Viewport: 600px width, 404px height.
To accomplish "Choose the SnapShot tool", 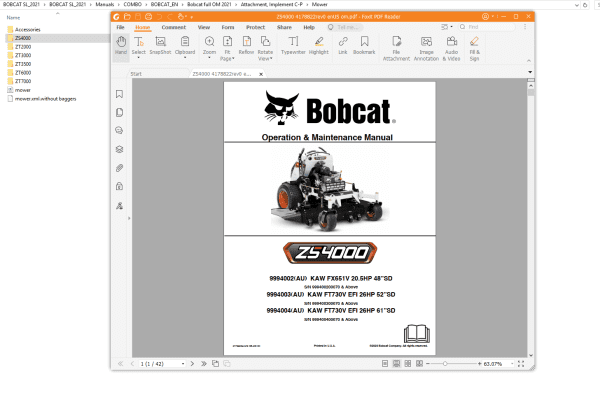I will pos(160,46).
